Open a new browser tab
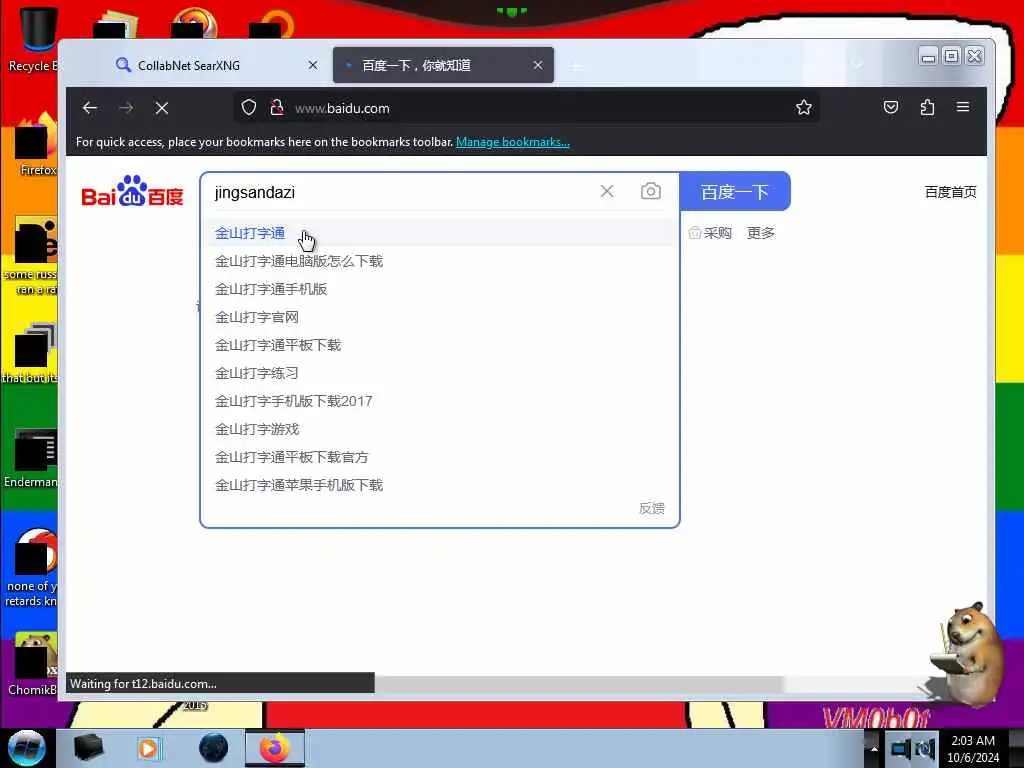The image size is (1024, 768). 576,66
